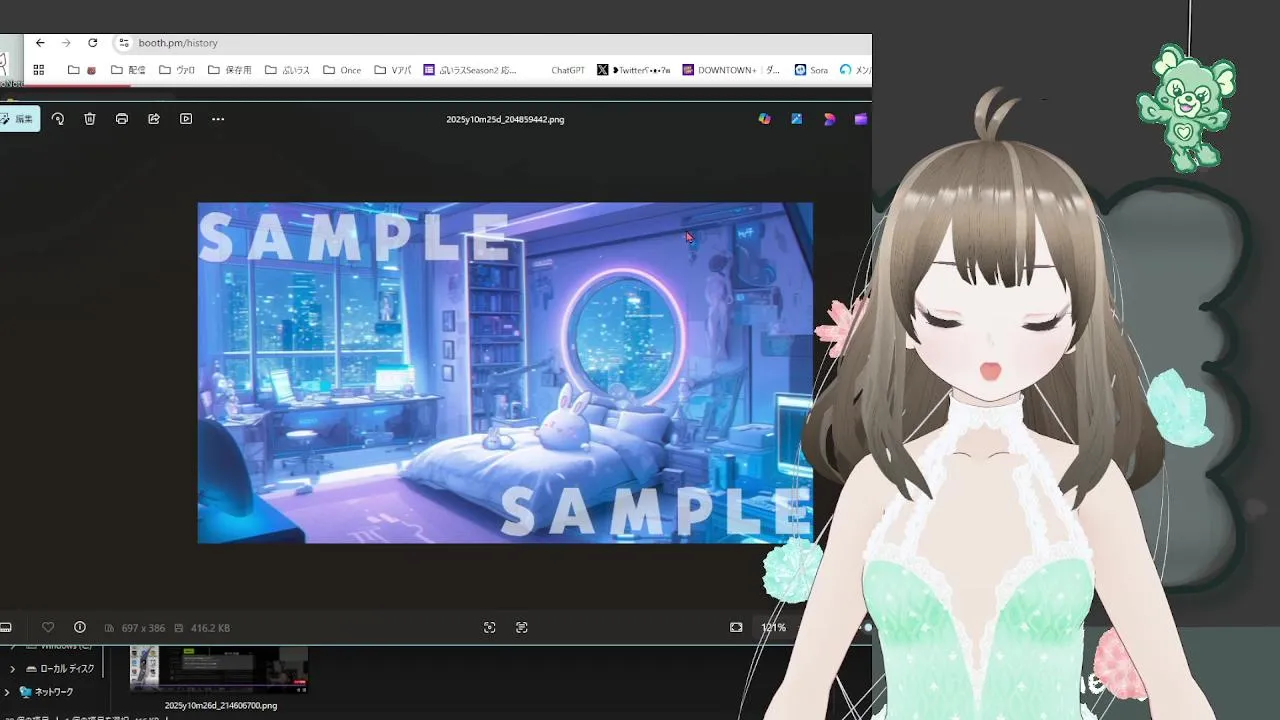Open the Once bookmark folder
The width and height of the screenshot is (1280, 720).
click(x=342, y=70)
